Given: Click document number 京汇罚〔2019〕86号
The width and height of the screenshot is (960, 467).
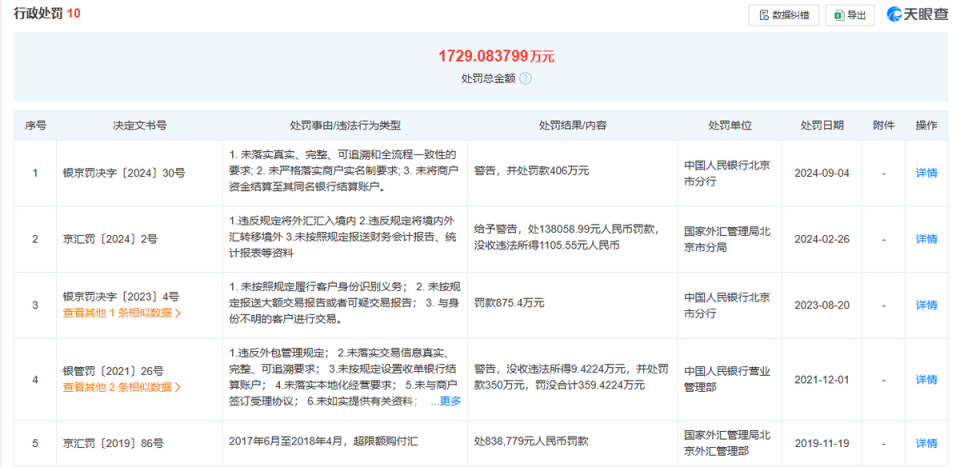Looking at the screenshot, I should [113, 443].
